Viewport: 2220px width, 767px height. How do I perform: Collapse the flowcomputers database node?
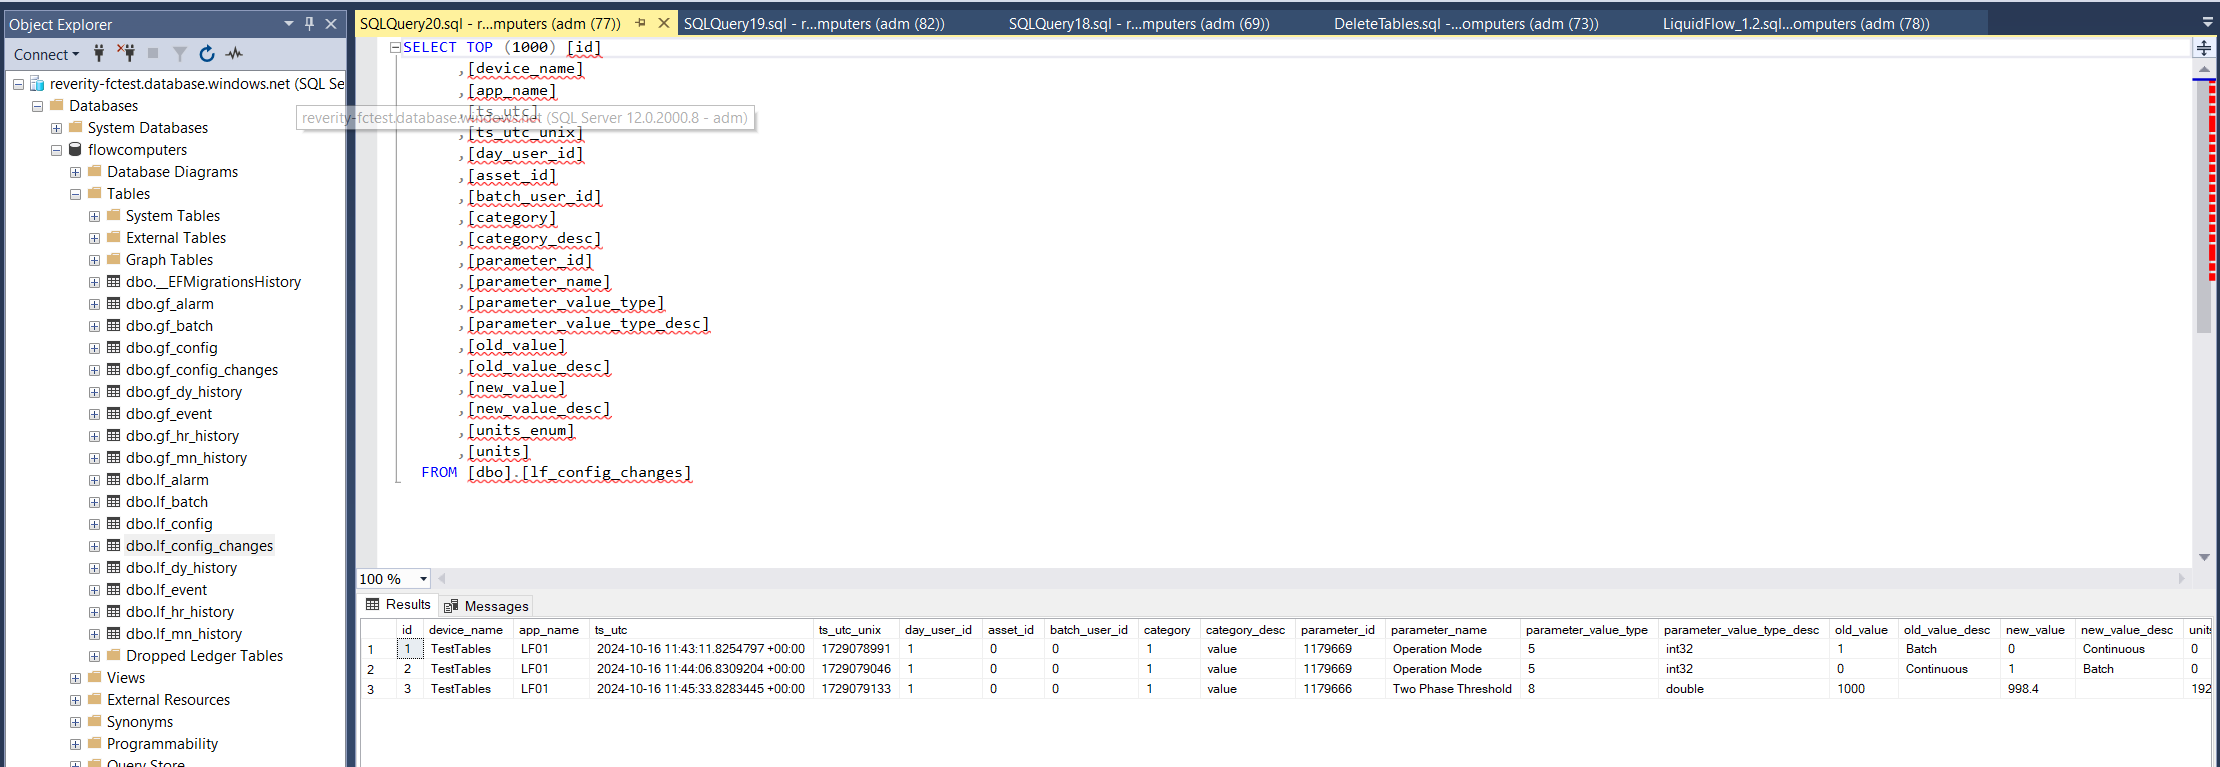coord(57,150)
